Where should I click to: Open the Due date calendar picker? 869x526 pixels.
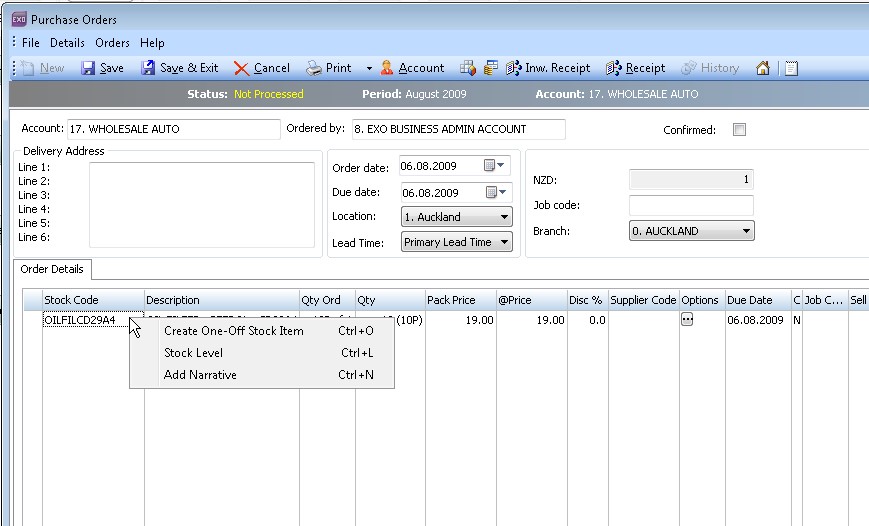(x=496, y=192)
